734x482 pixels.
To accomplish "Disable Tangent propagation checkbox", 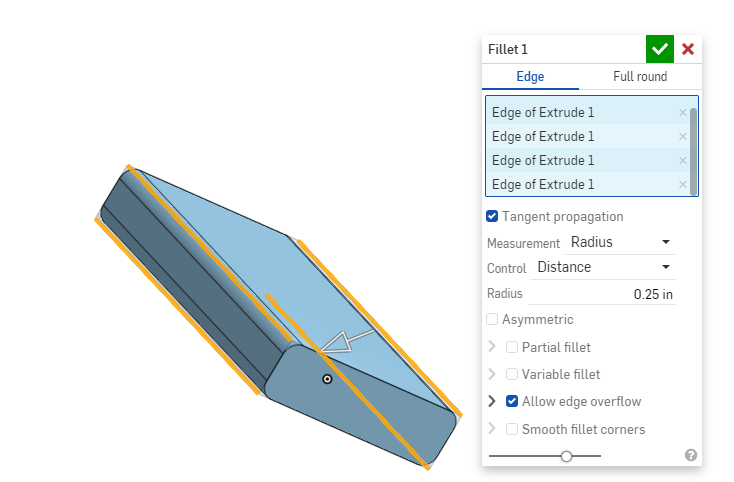I will click(x=492, y=216).
